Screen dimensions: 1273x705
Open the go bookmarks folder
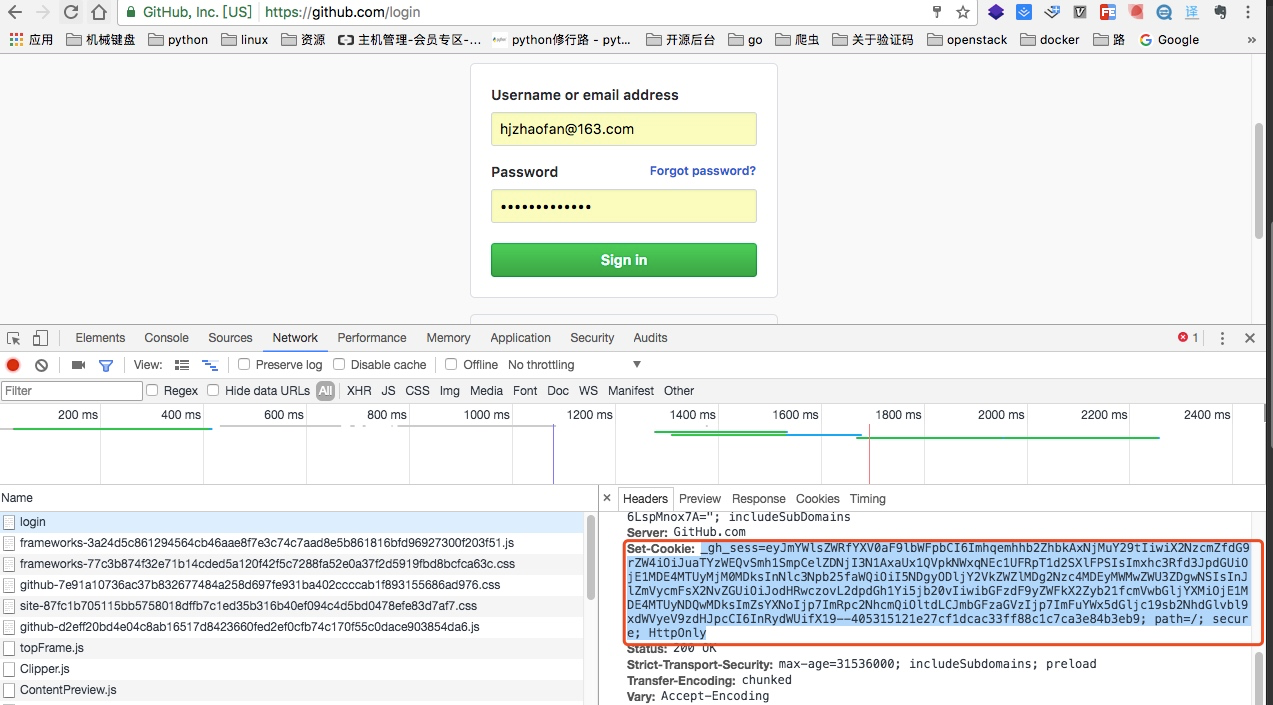pos(745,40)
